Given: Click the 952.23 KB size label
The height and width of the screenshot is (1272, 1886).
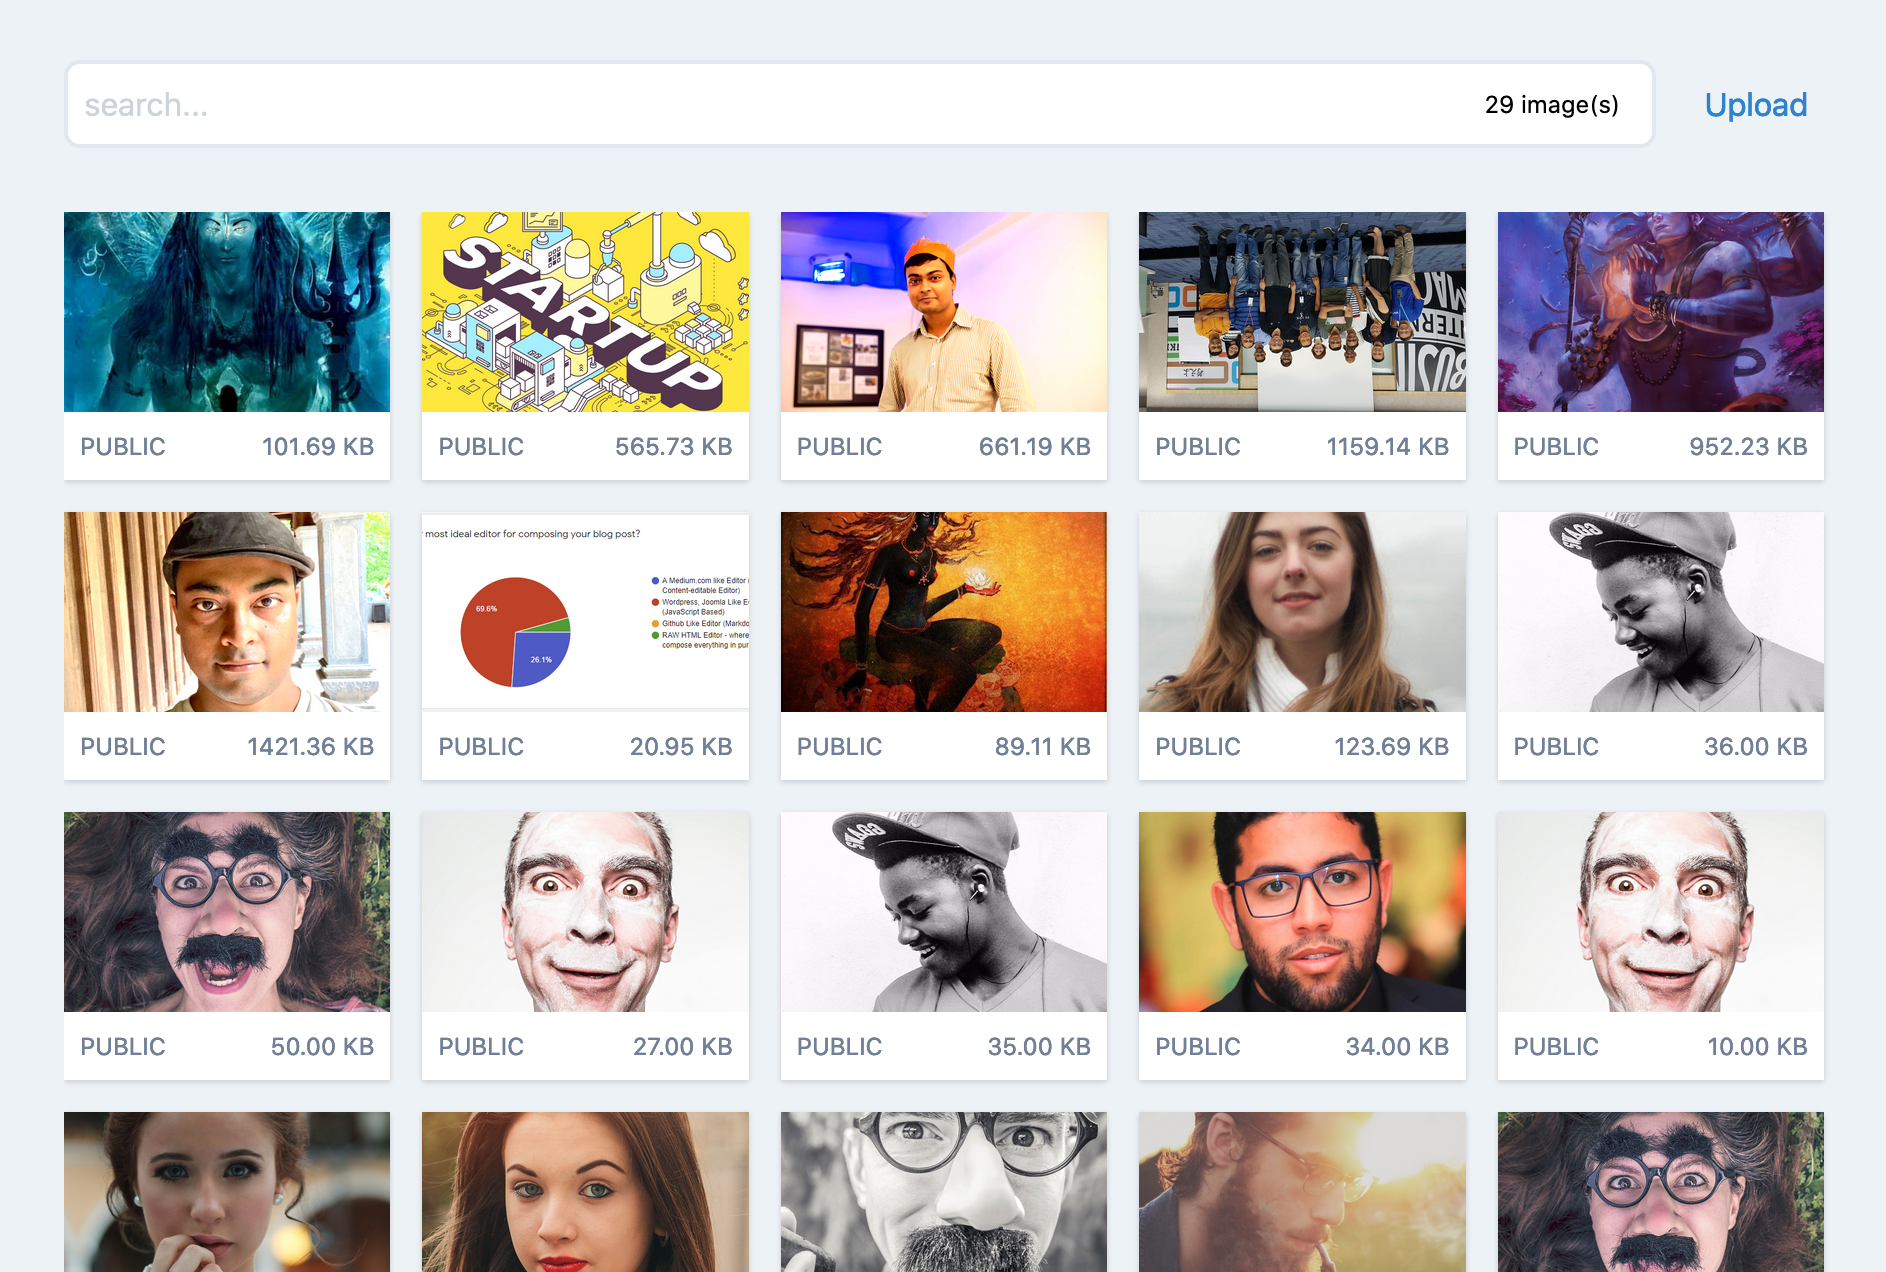Looking at the screenshot, I should click(1749, 447).
